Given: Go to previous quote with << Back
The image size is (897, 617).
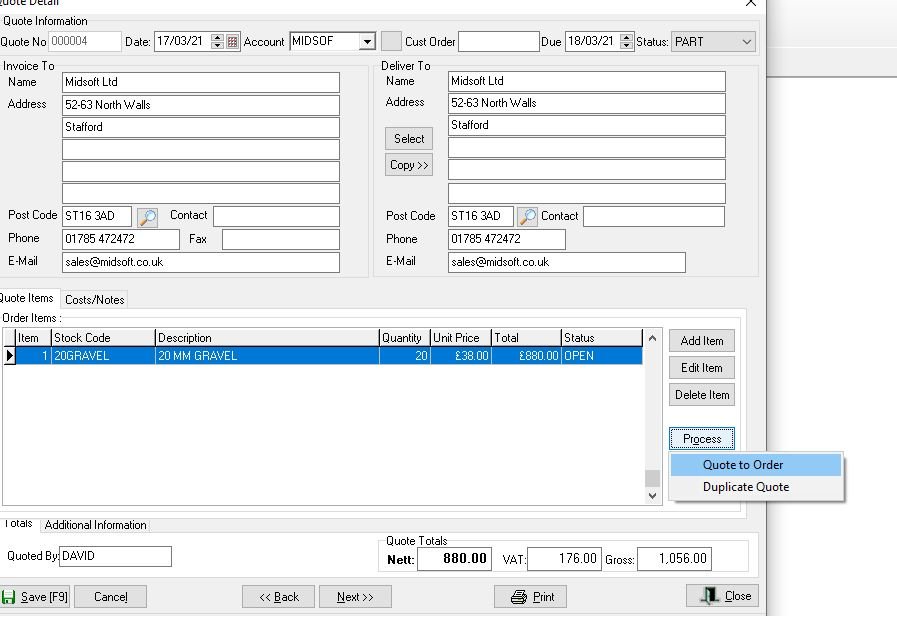Looking at the screenshot, I should point(279,597).
